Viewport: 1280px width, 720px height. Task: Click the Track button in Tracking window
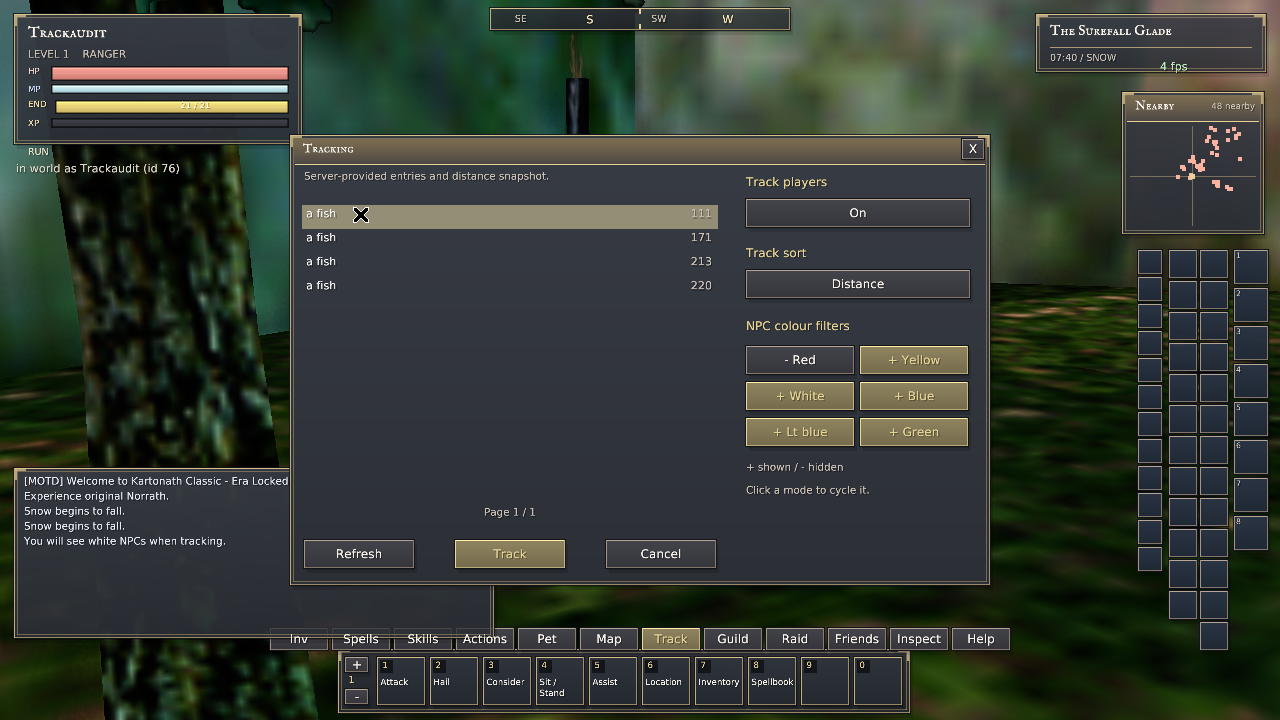click(x=510, y=554)
